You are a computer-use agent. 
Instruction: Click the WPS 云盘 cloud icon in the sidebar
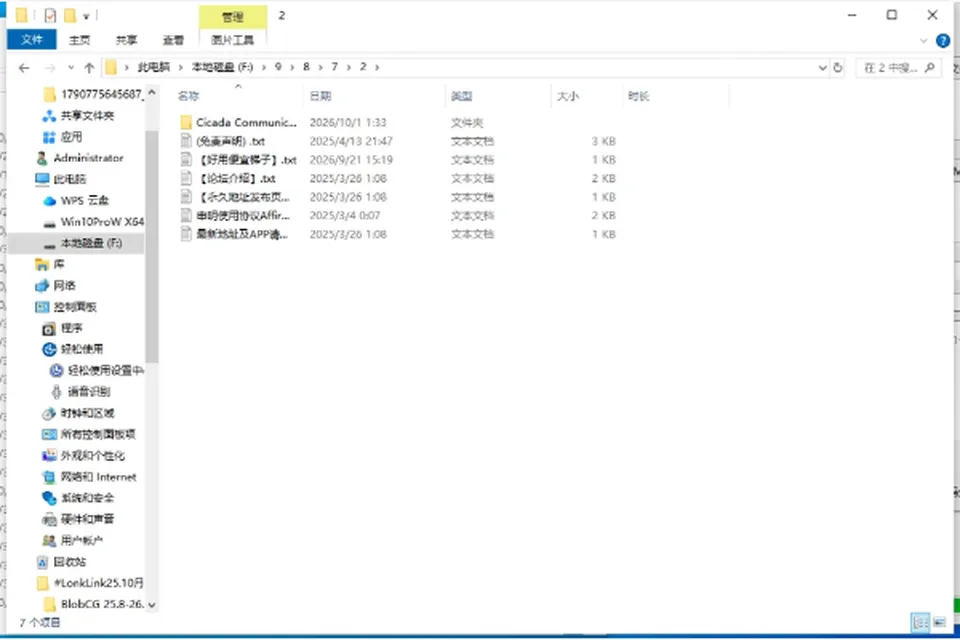[50, 201]
